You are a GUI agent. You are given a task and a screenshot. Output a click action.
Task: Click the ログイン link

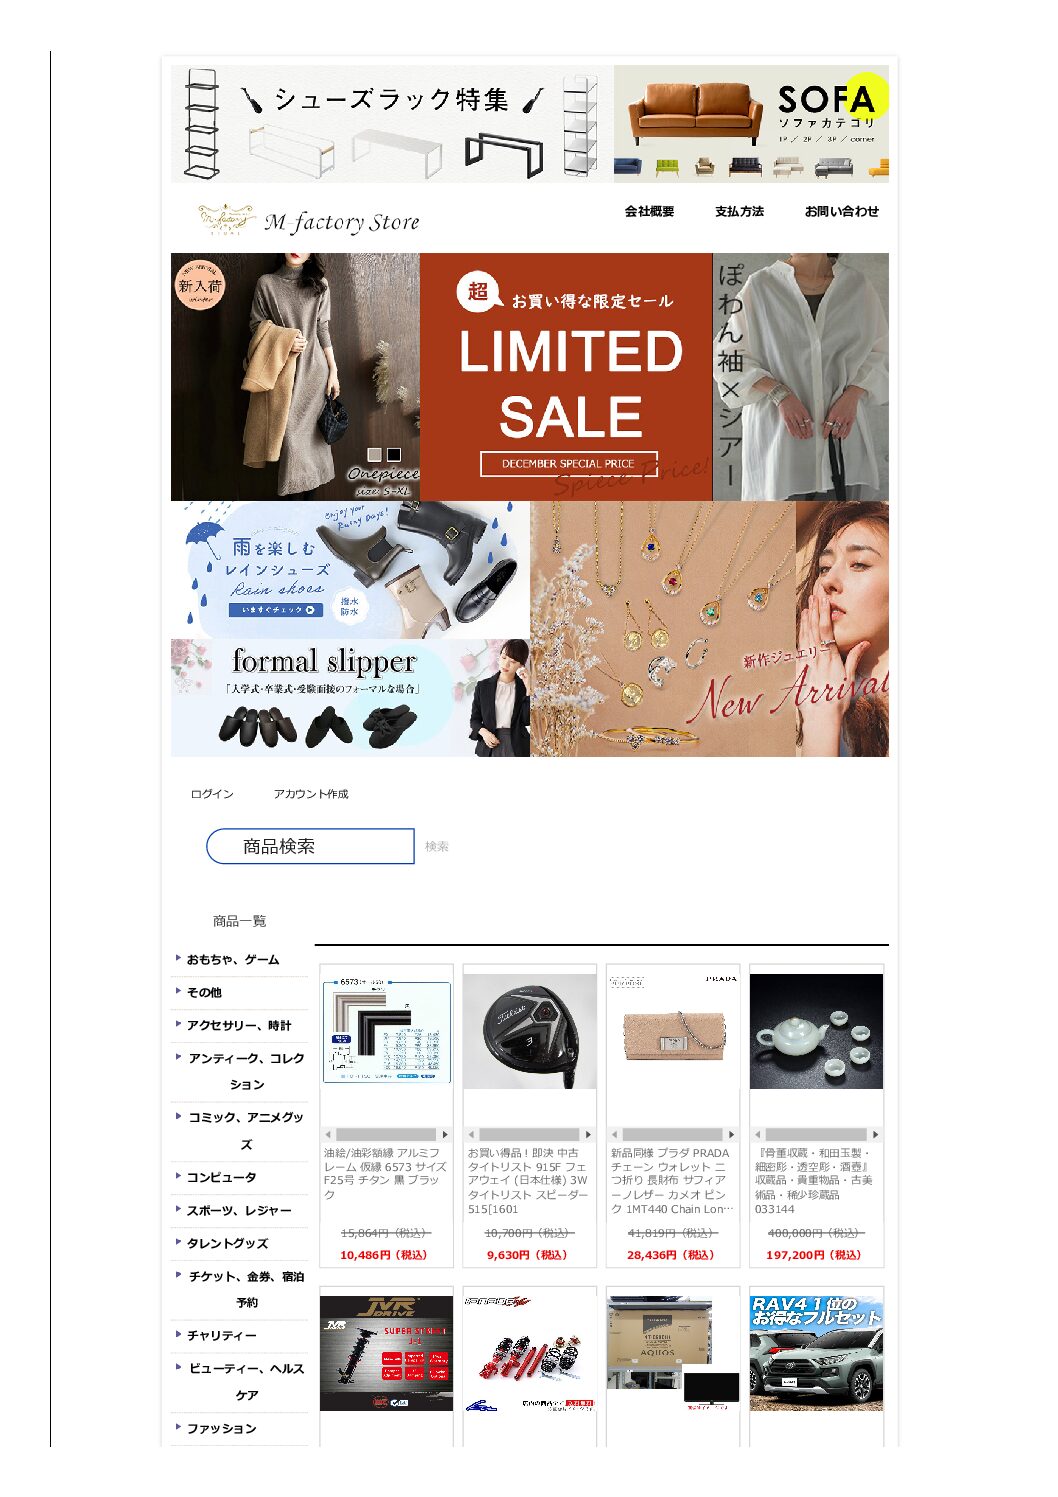pyautogui.click(x=212, y=794)
